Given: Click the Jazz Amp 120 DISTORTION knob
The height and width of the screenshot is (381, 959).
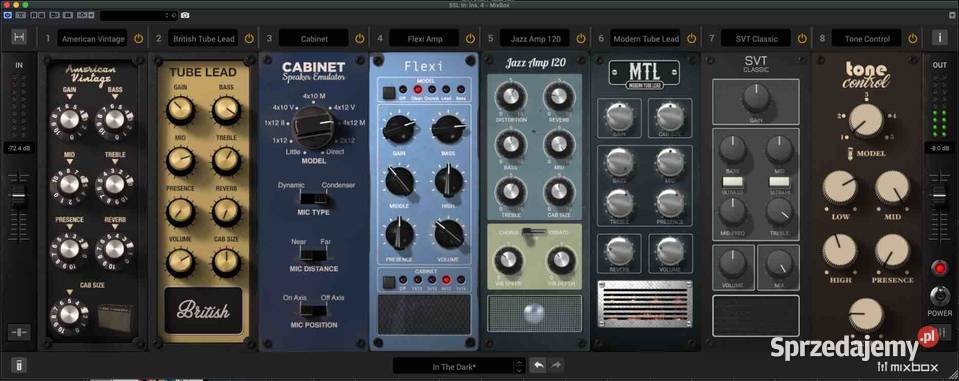Looking at the screenshot, I should coord(510,97).
